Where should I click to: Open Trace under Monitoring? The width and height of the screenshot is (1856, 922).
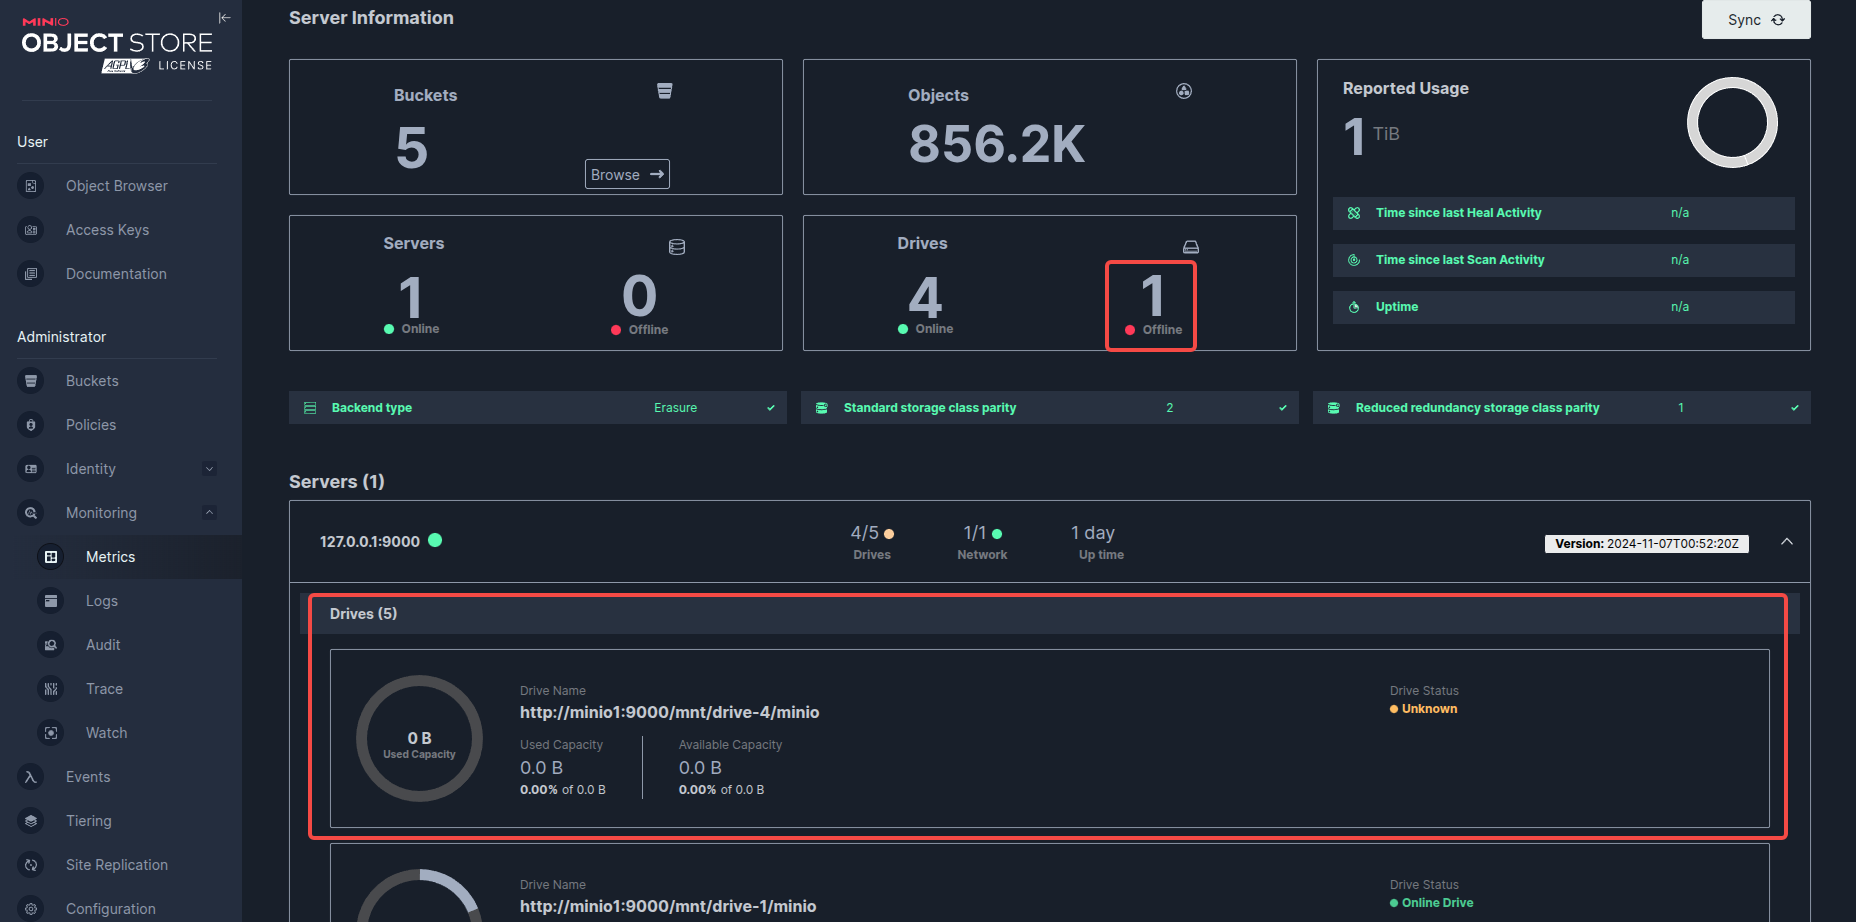click(x=104, y=689)
